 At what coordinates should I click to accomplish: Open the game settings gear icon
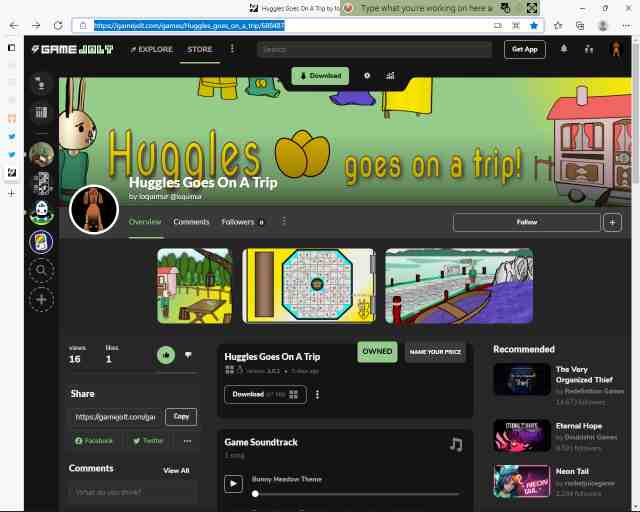[367, 76]
